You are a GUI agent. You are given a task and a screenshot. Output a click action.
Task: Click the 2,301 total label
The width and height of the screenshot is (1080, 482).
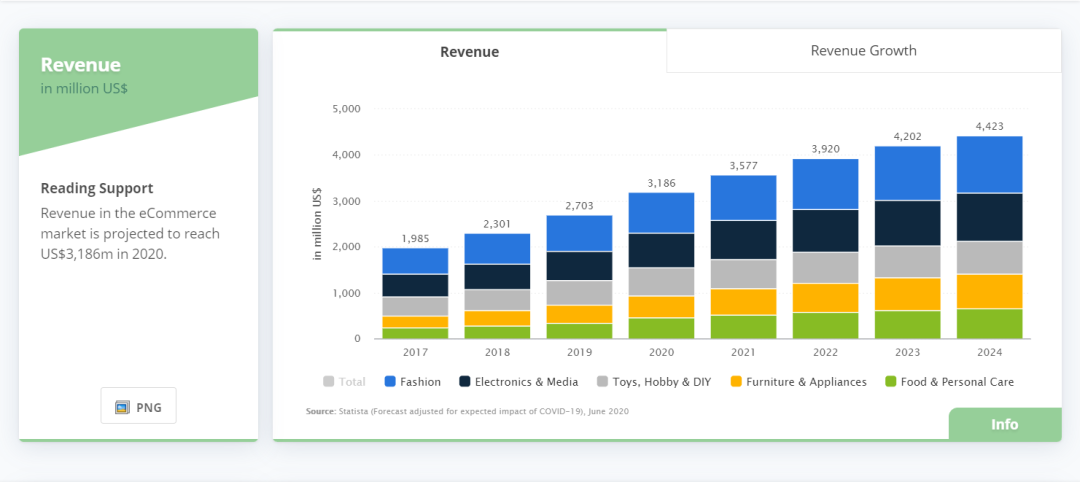click(x=497, y=224)
